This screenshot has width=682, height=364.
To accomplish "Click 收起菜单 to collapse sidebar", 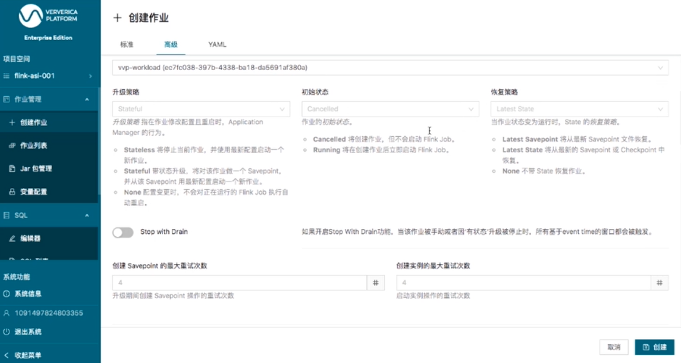I will [x=28, y=355].
